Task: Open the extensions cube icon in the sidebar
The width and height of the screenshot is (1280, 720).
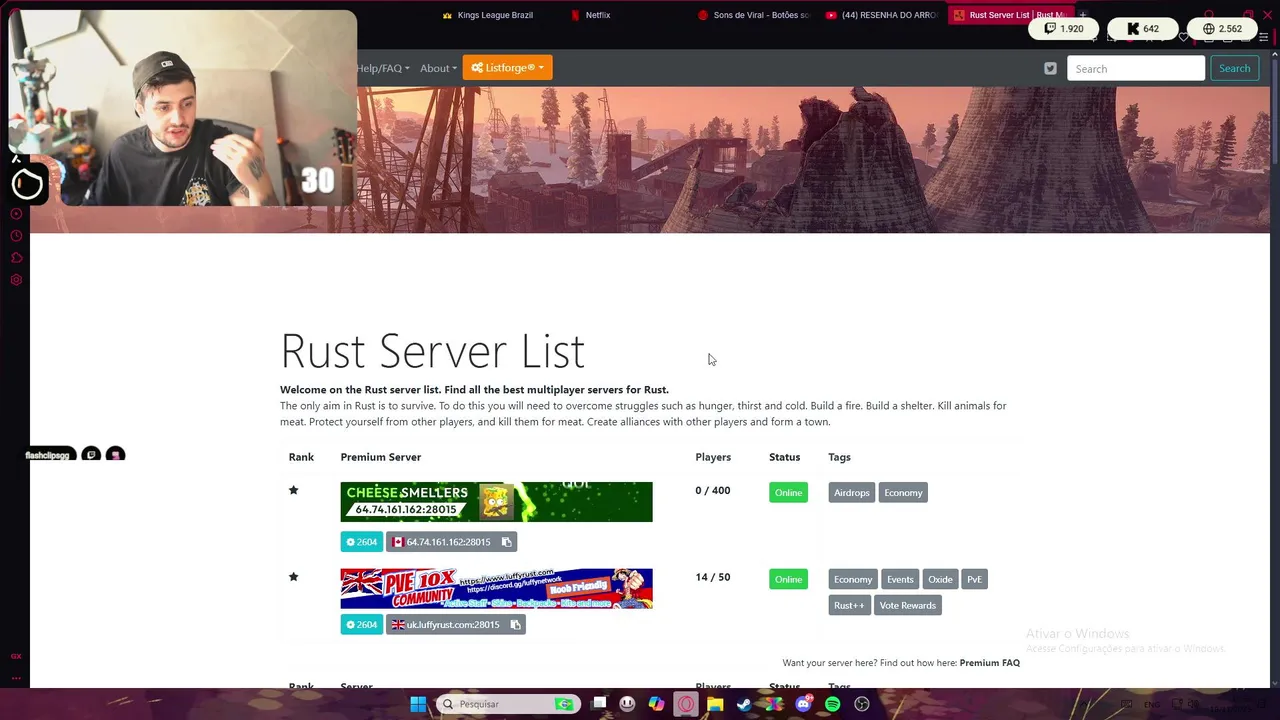Action: (16, 258)
